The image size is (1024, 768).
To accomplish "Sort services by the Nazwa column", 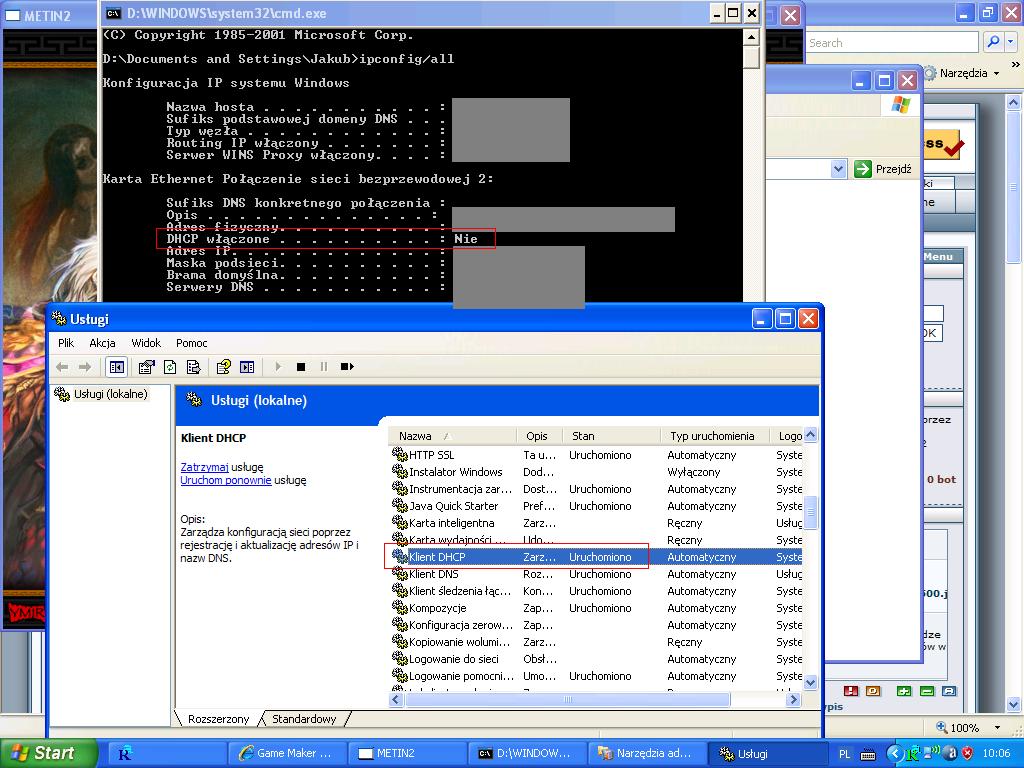I will (452, 436).
